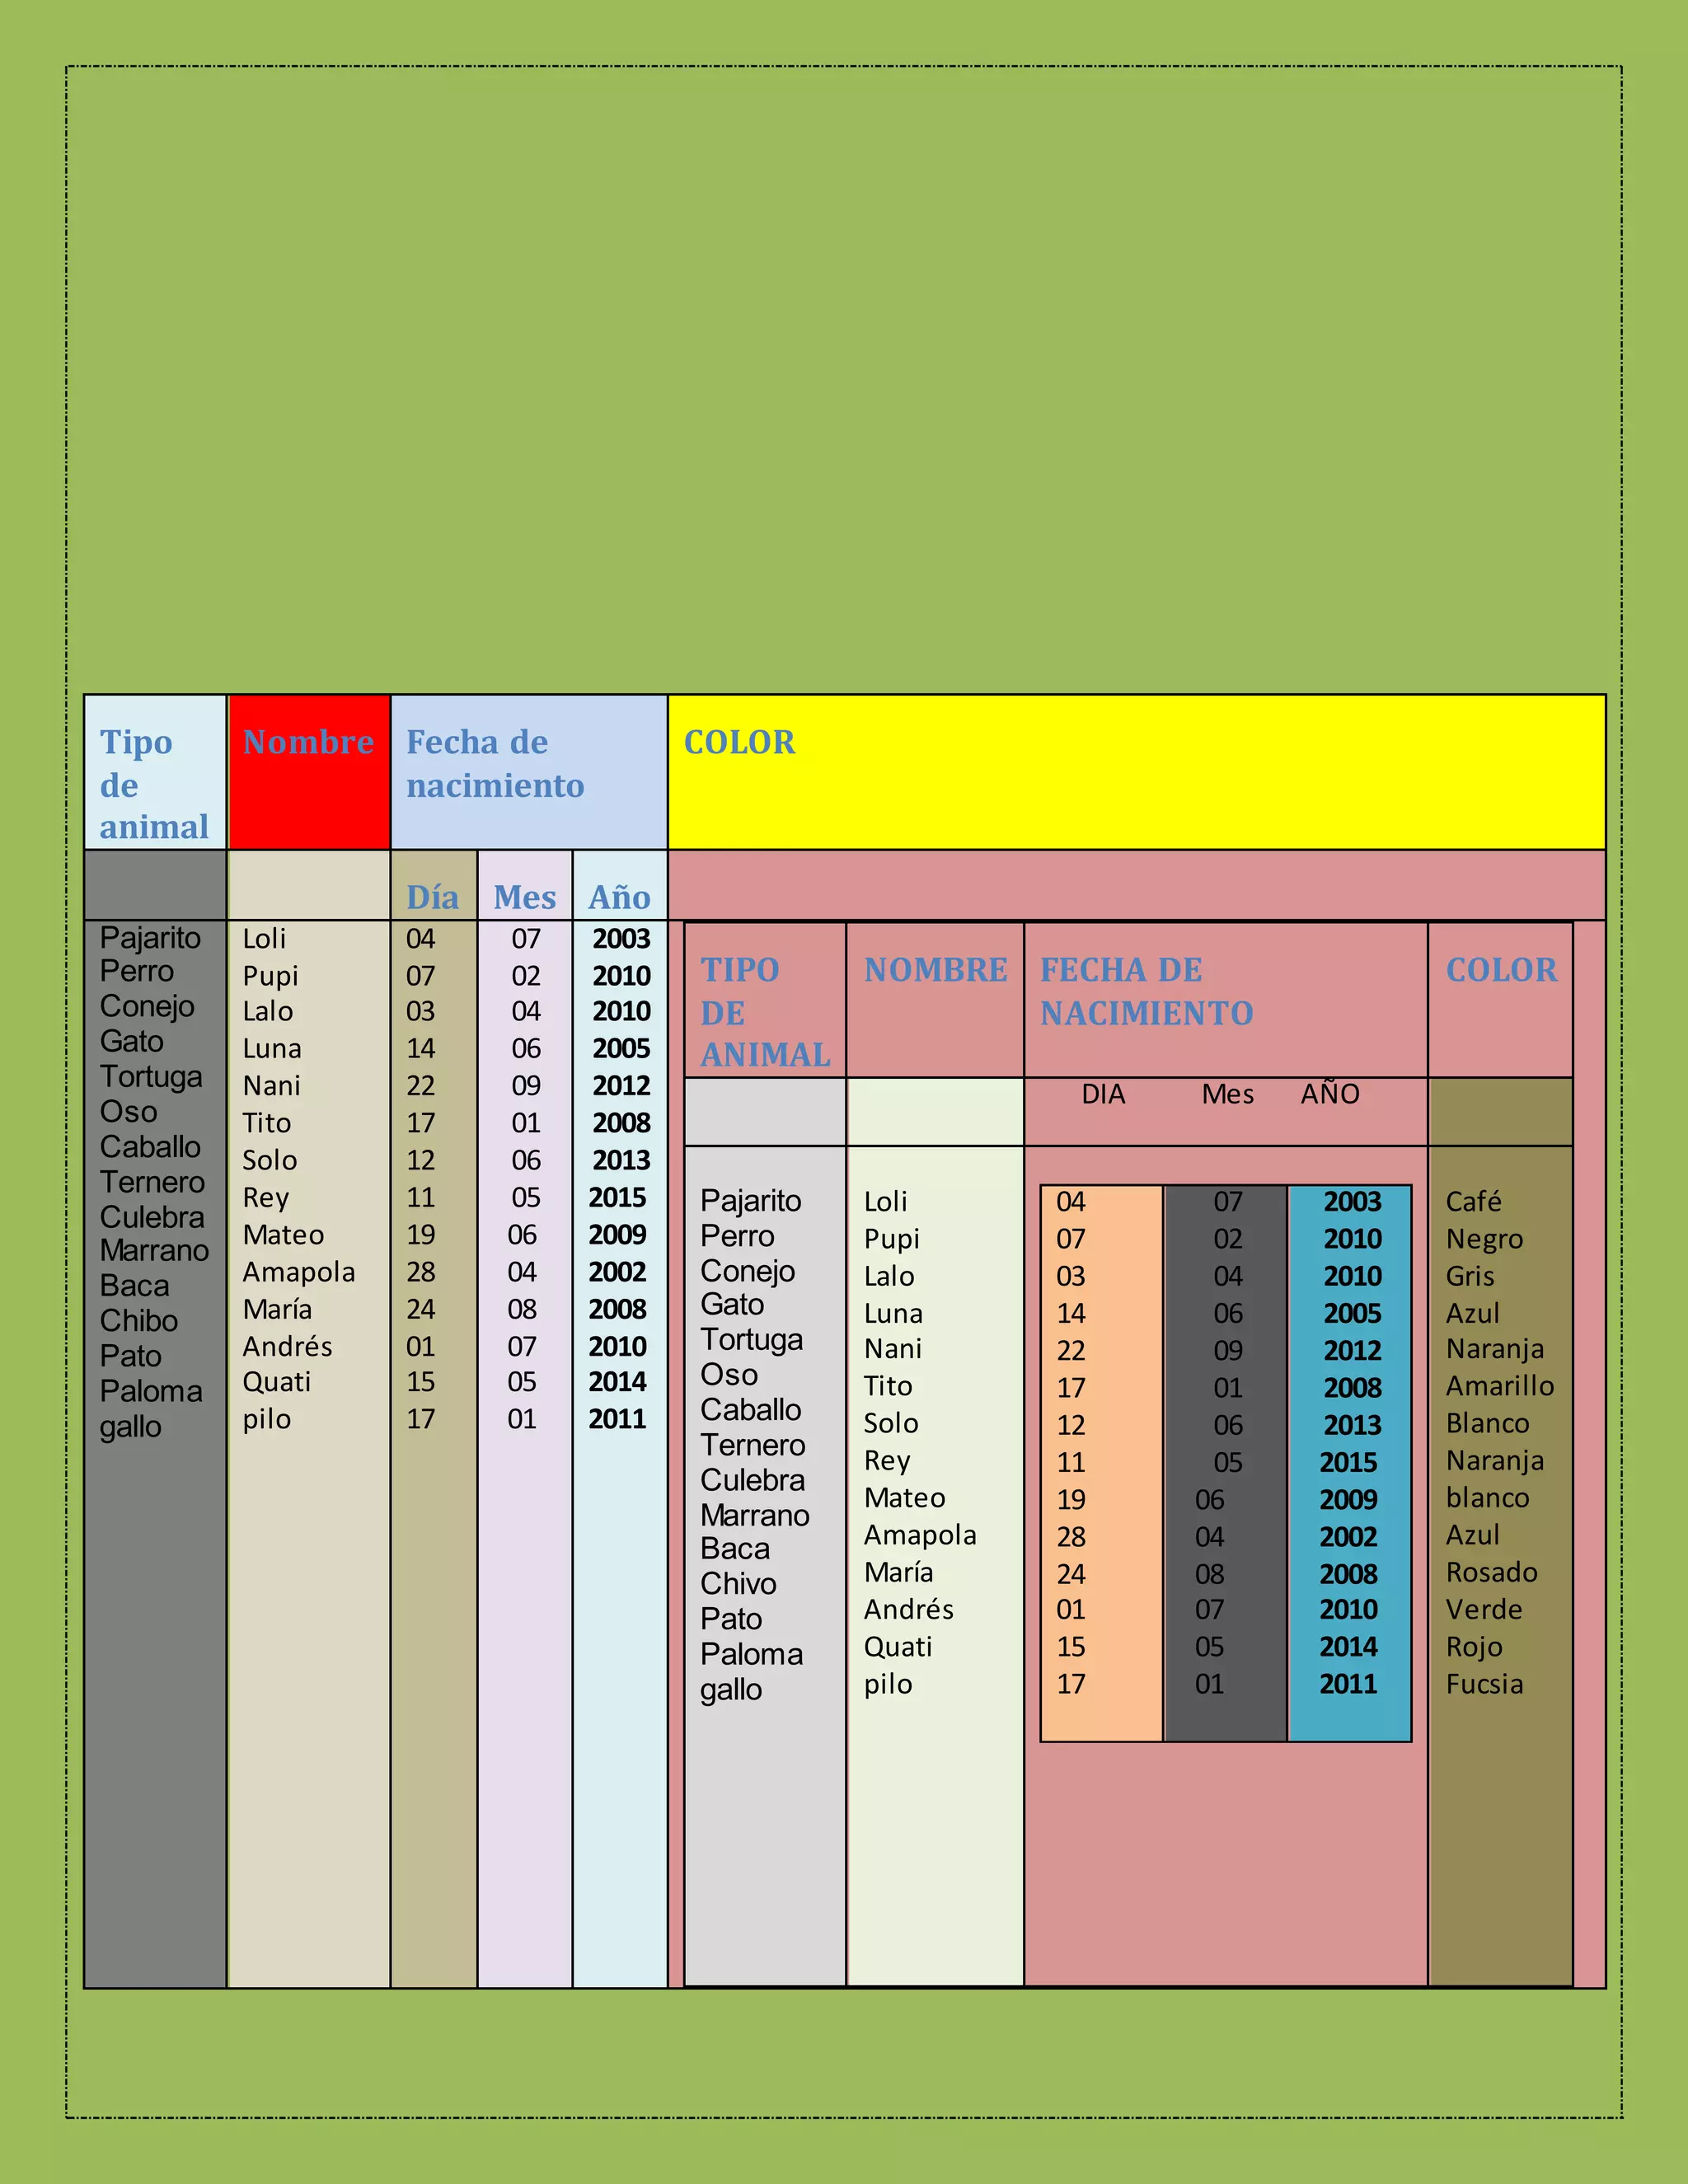1688x2184 pixels.
Task: Click the color entry 'Amarillo'
Action: pyautogui.click(x=1499, y=1386)
